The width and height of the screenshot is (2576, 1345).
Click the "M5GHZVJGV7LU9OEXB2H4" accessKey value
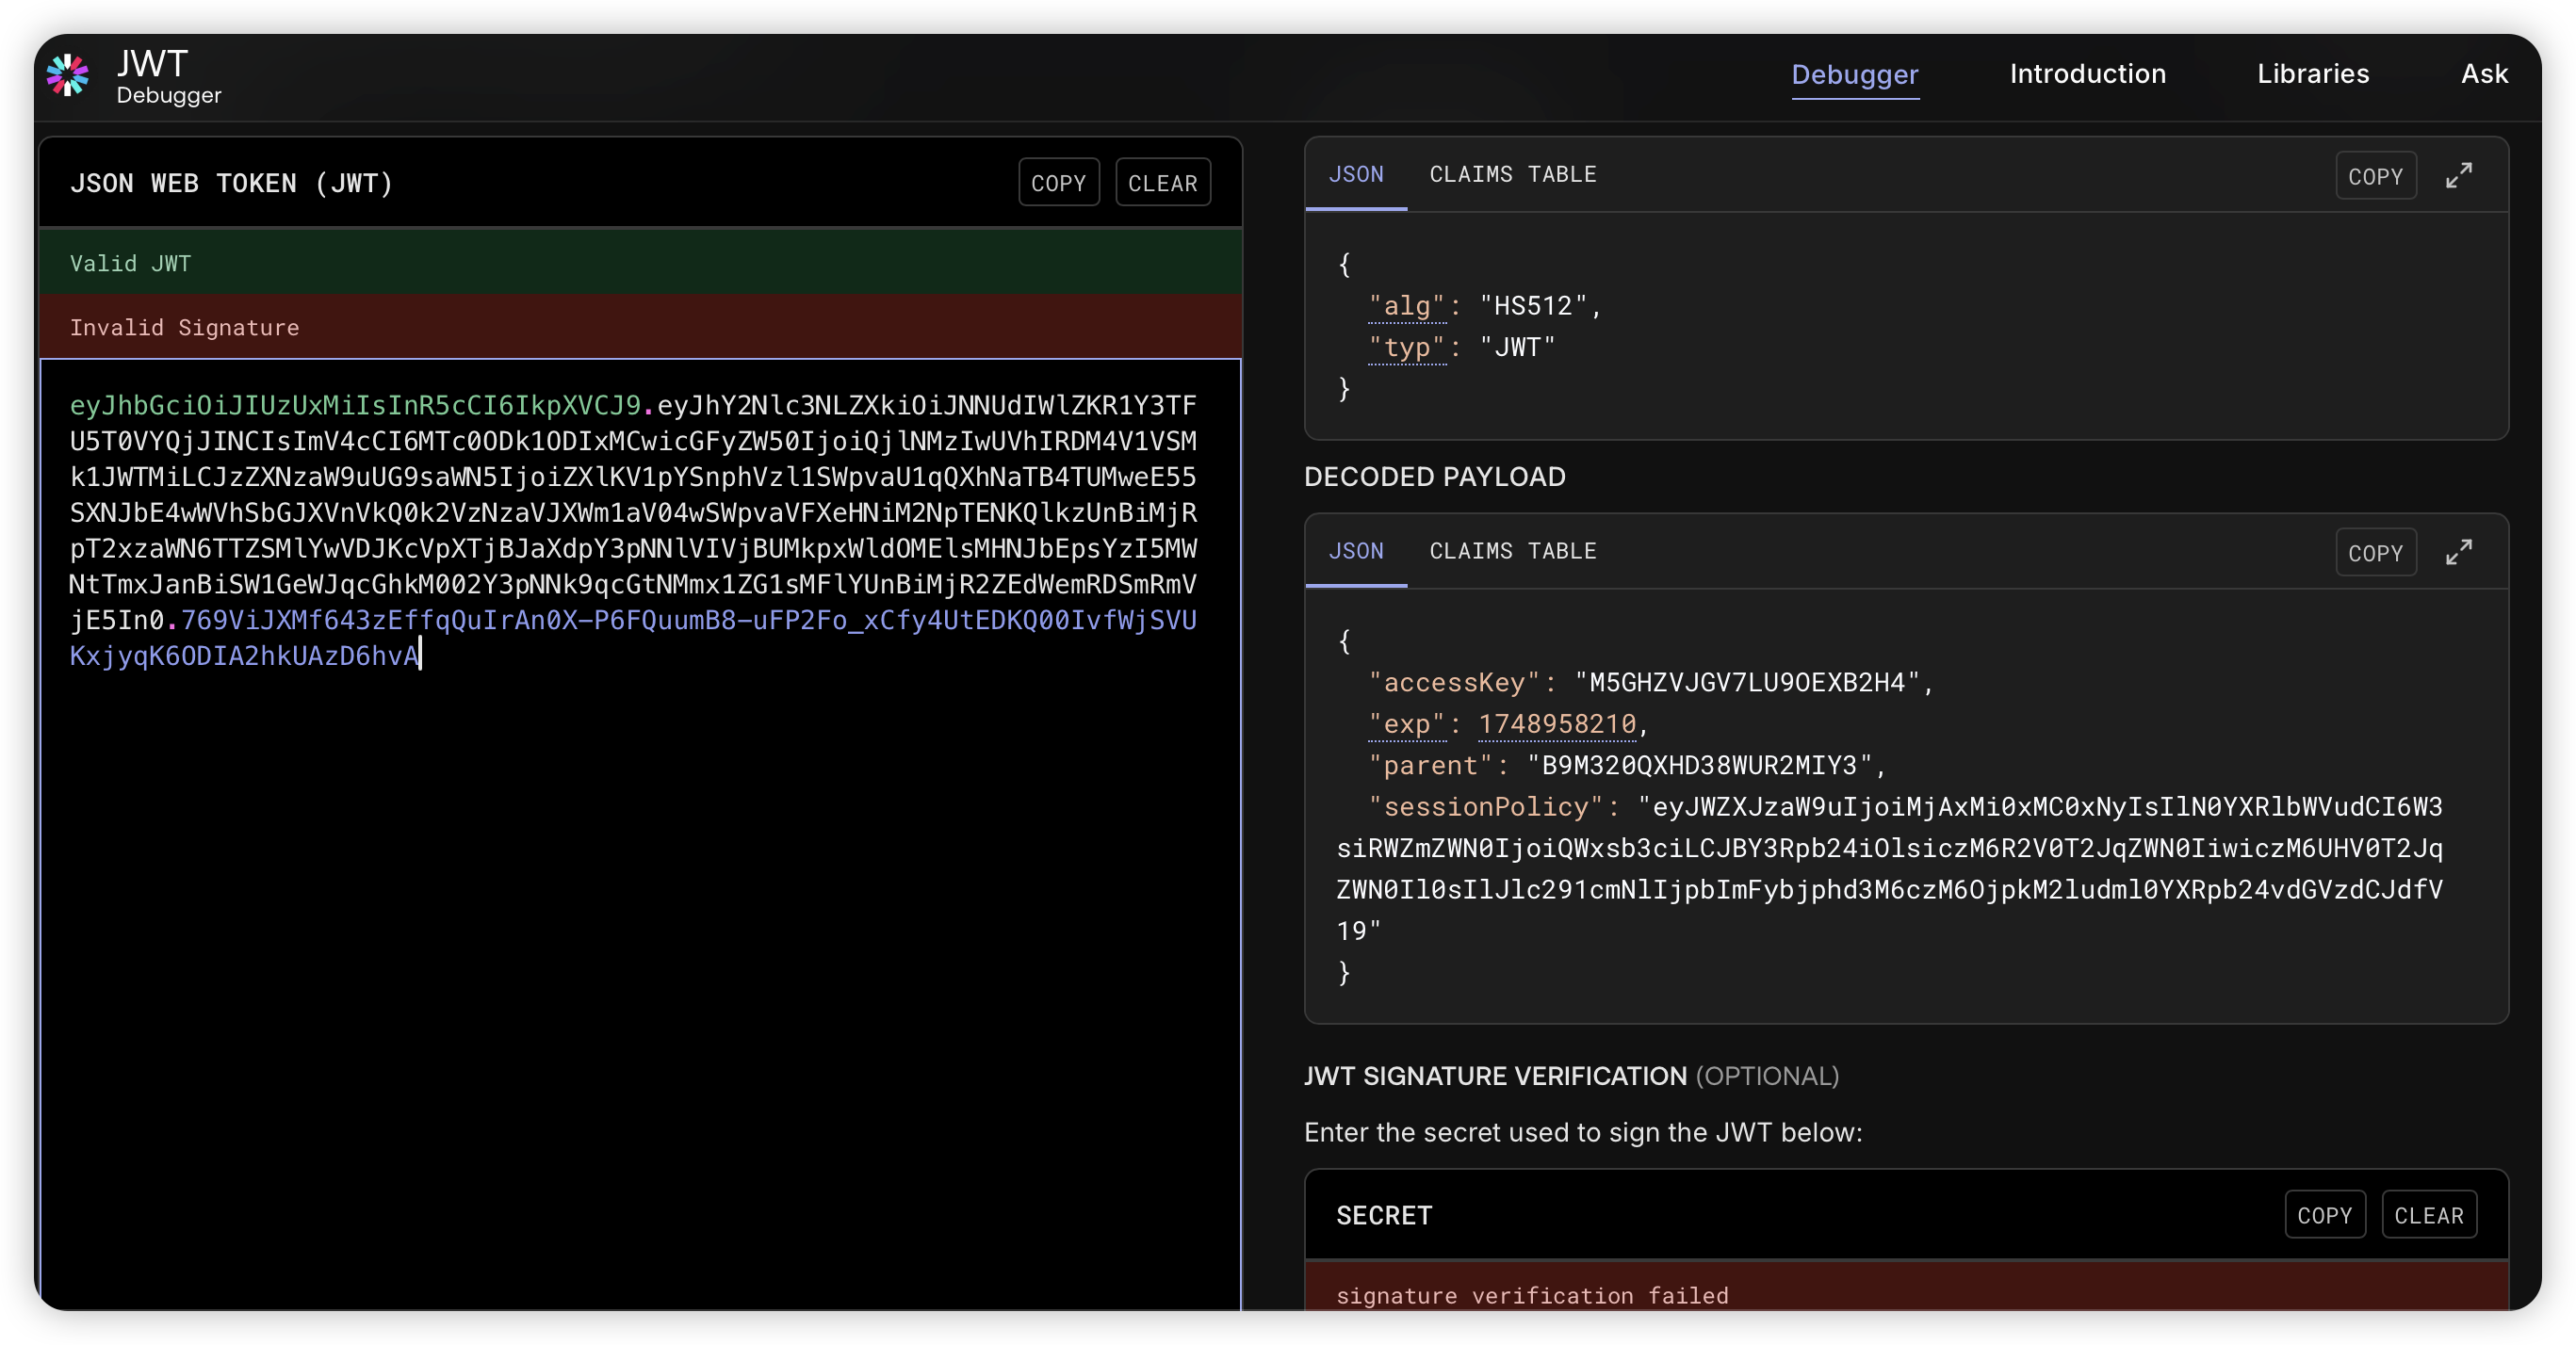(x=1747, y=682)
